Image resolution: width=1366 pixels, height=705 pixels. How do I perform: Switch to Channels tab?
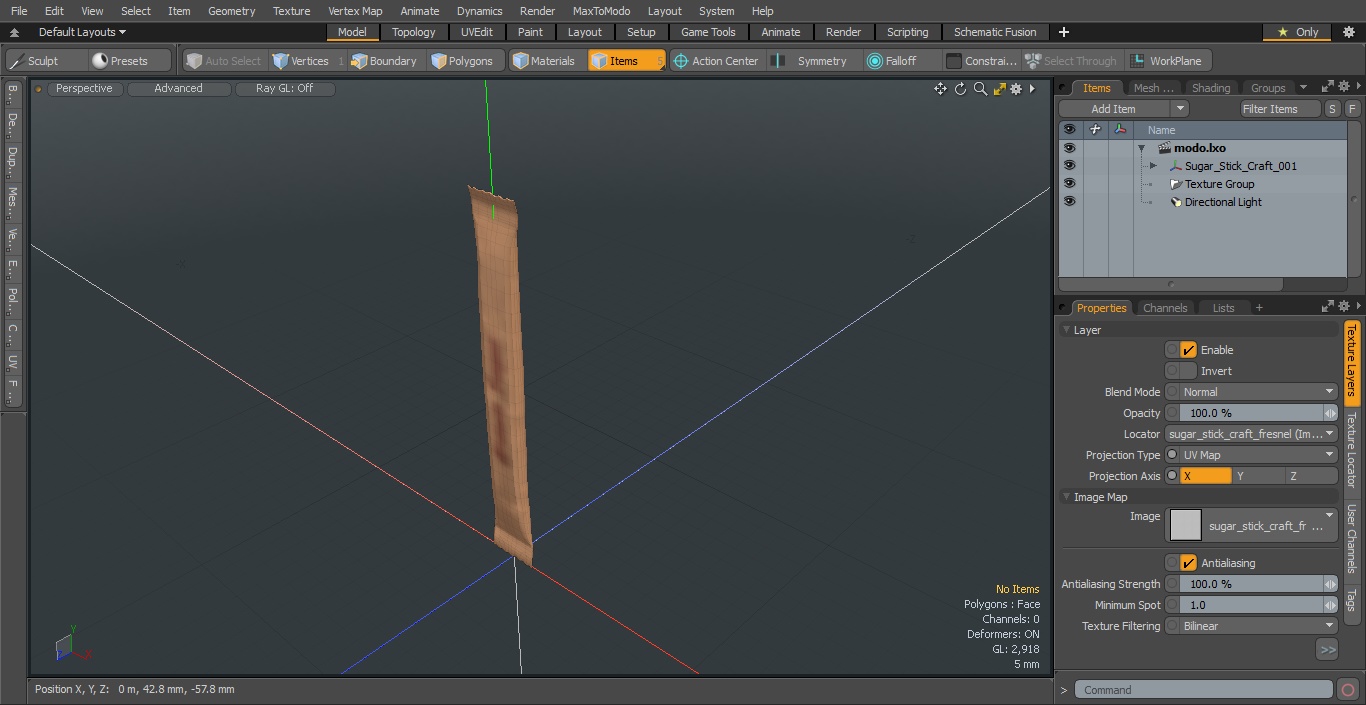pyautogui.click(x=1165, y=308)
